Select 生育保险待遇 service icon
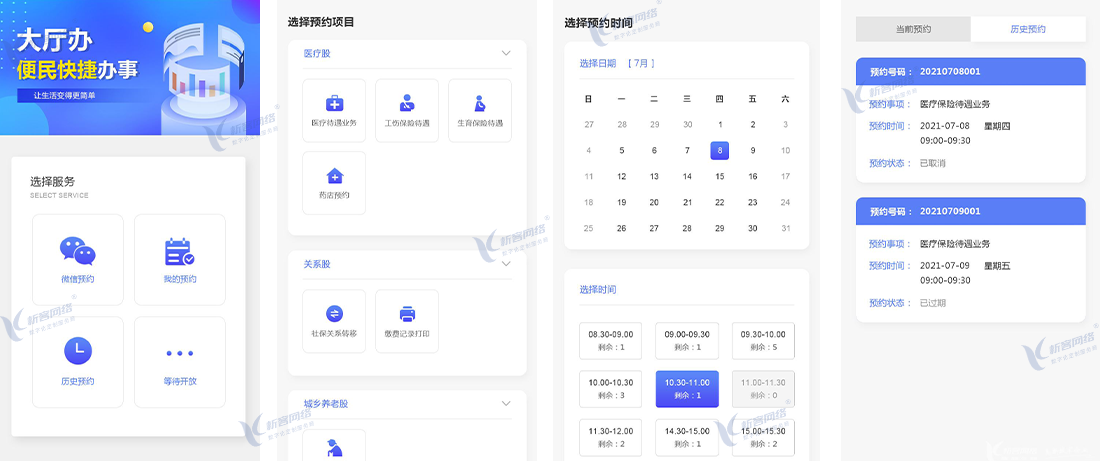1100x461 pixels. click(480, 103)
